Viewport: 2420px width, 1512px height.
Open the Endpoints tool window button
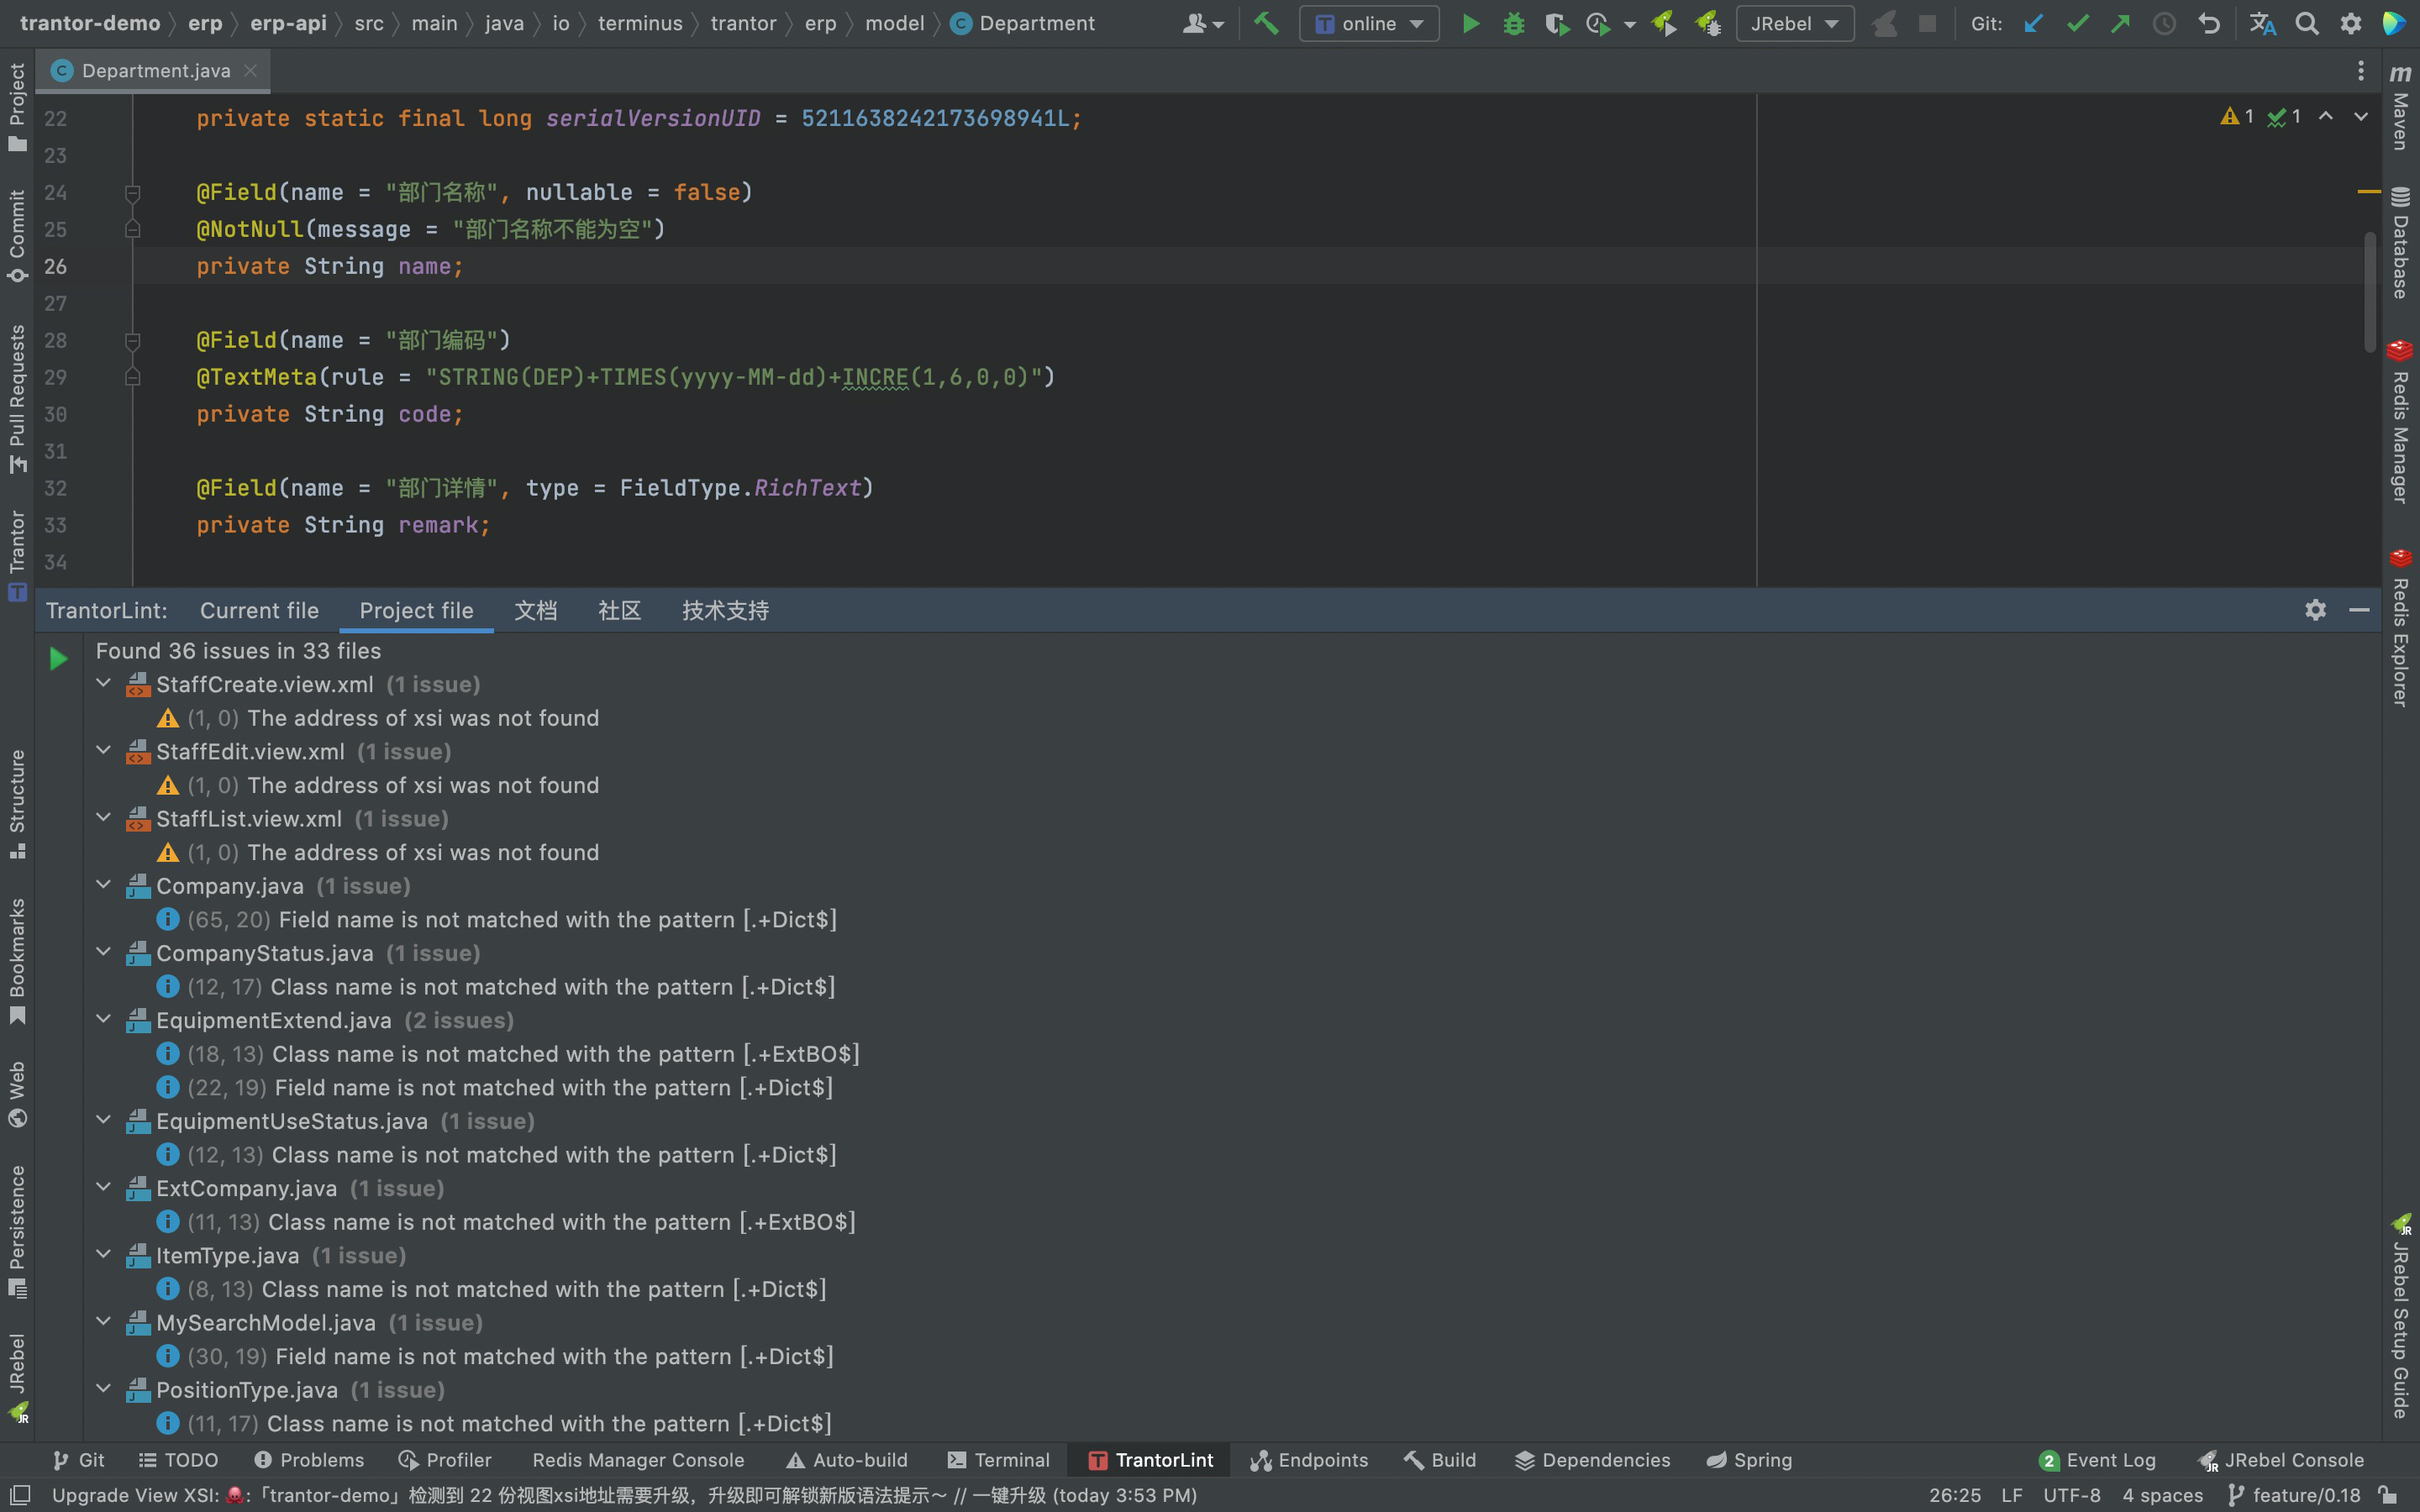tap(1309, 1460)
